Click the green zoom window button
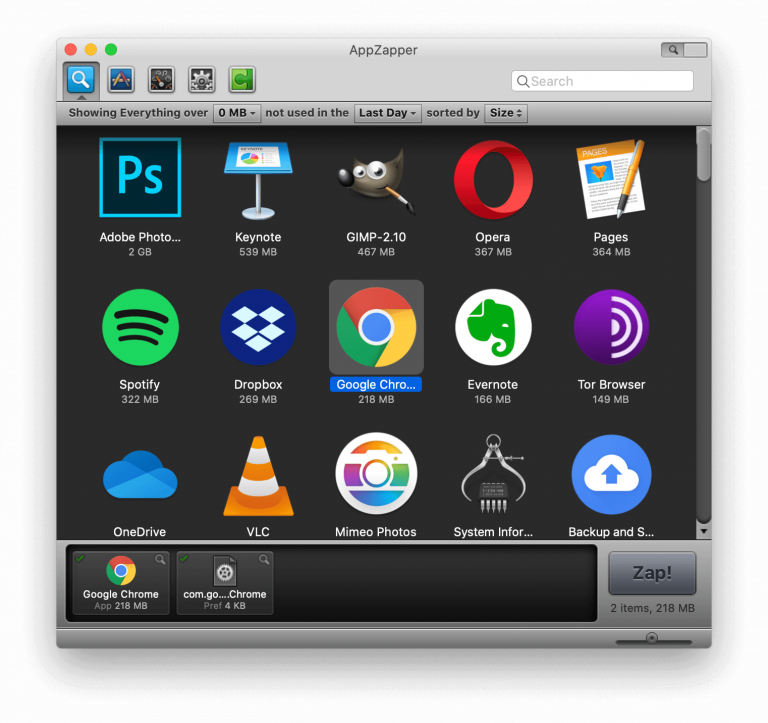This screenshot has height=723, width=768. (111, 49)
